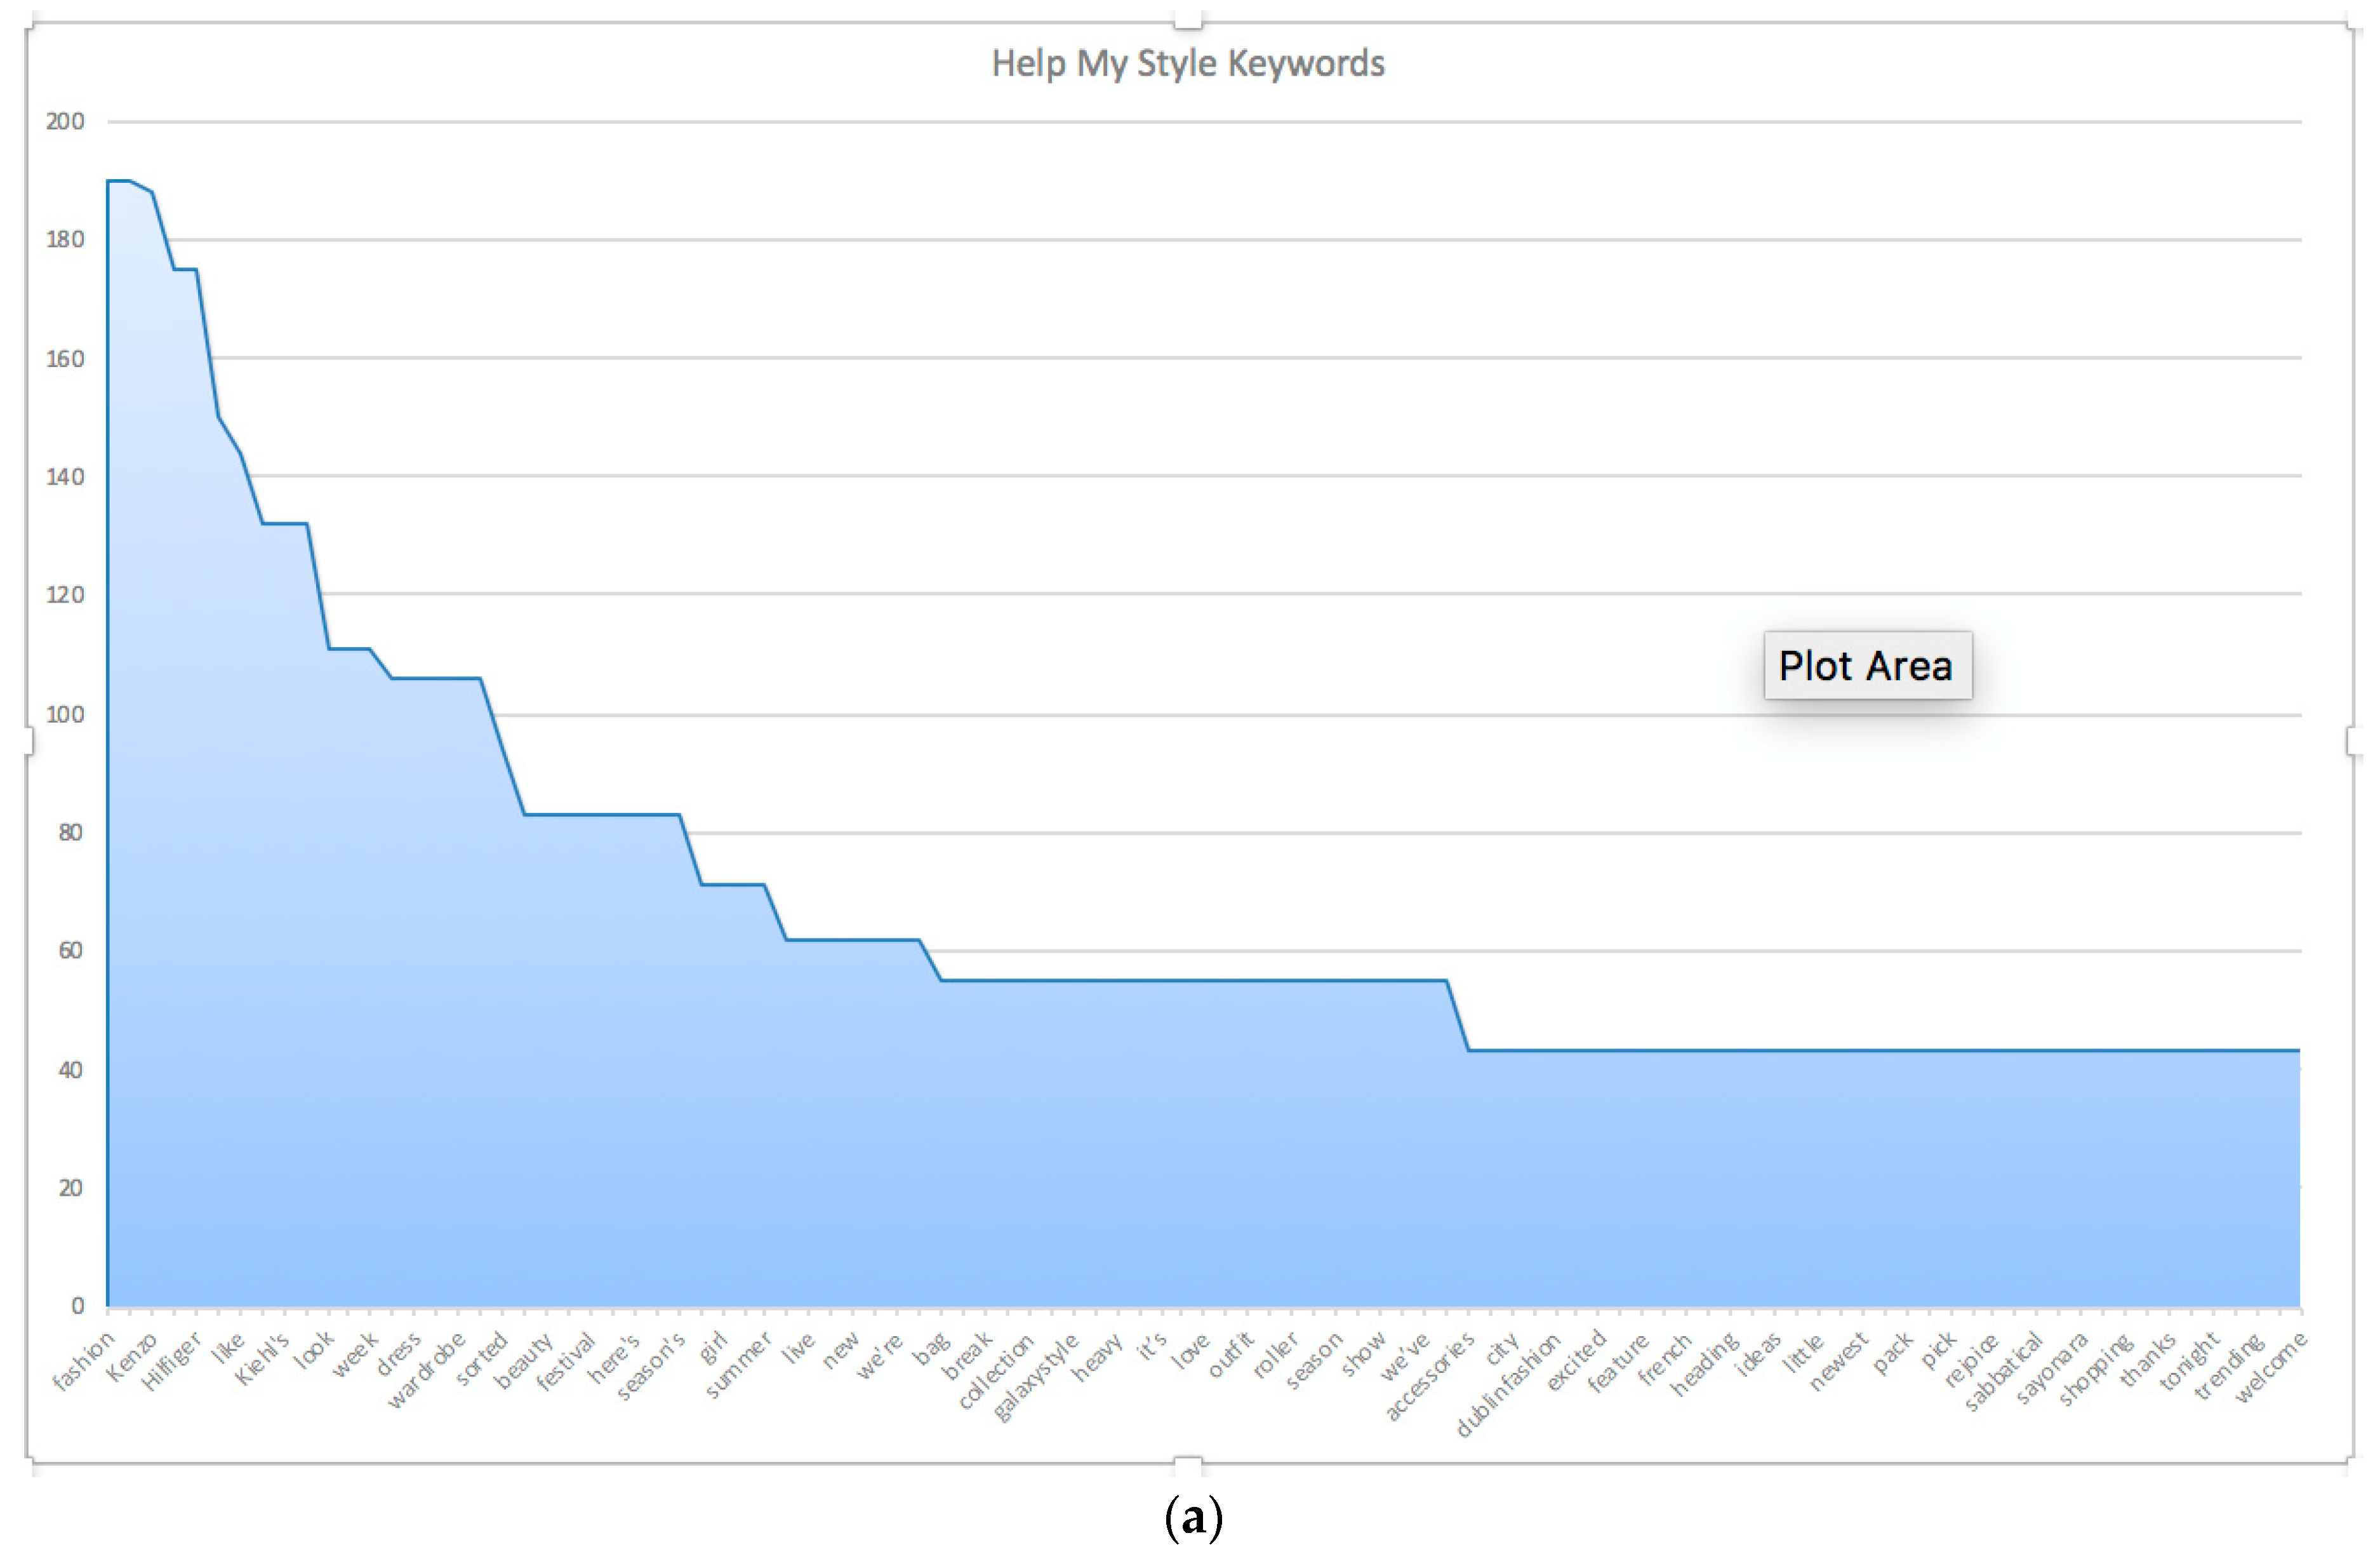2380x1566 pixels.
Task: Click the right-middle chart resize handle
Action: click(x=2353, y=741)
